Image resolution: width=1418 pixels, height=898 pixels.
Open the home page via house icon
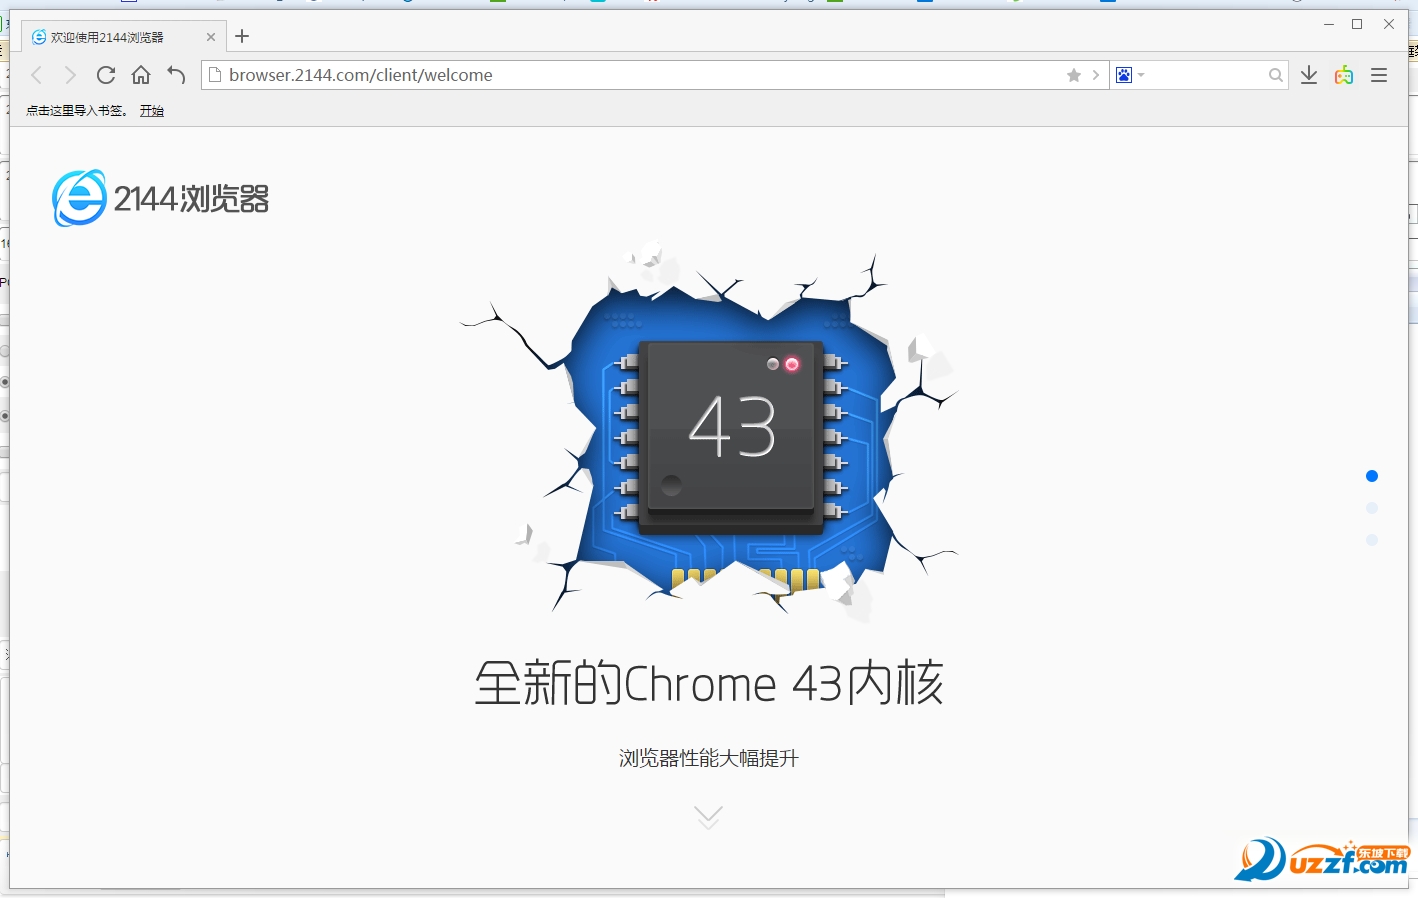pyautogui.click(x=141, y=75)
